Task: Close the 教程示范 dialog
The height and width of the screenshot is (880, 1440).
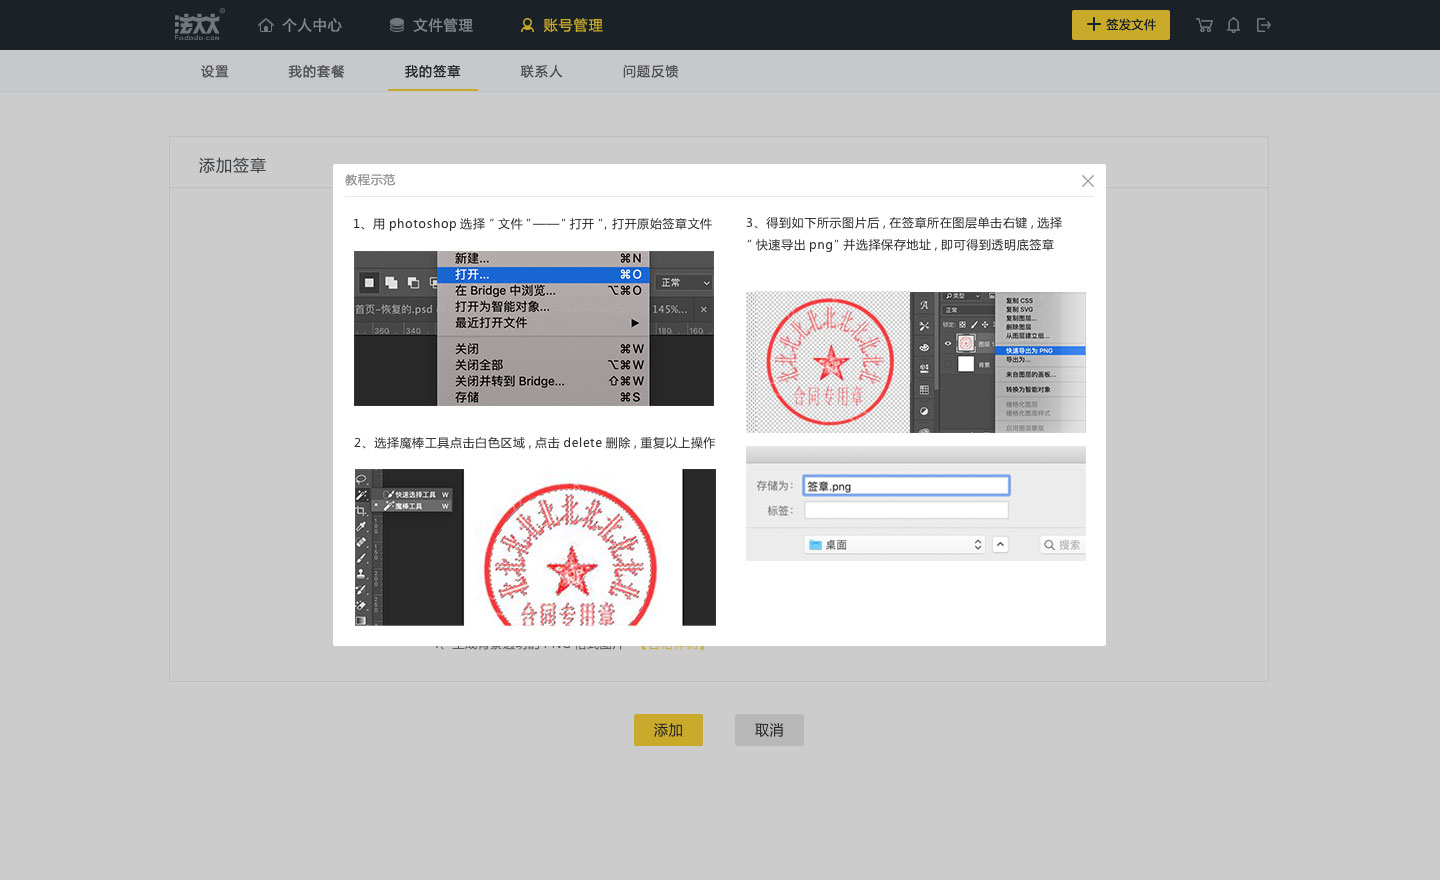Action: (1088, 181)
